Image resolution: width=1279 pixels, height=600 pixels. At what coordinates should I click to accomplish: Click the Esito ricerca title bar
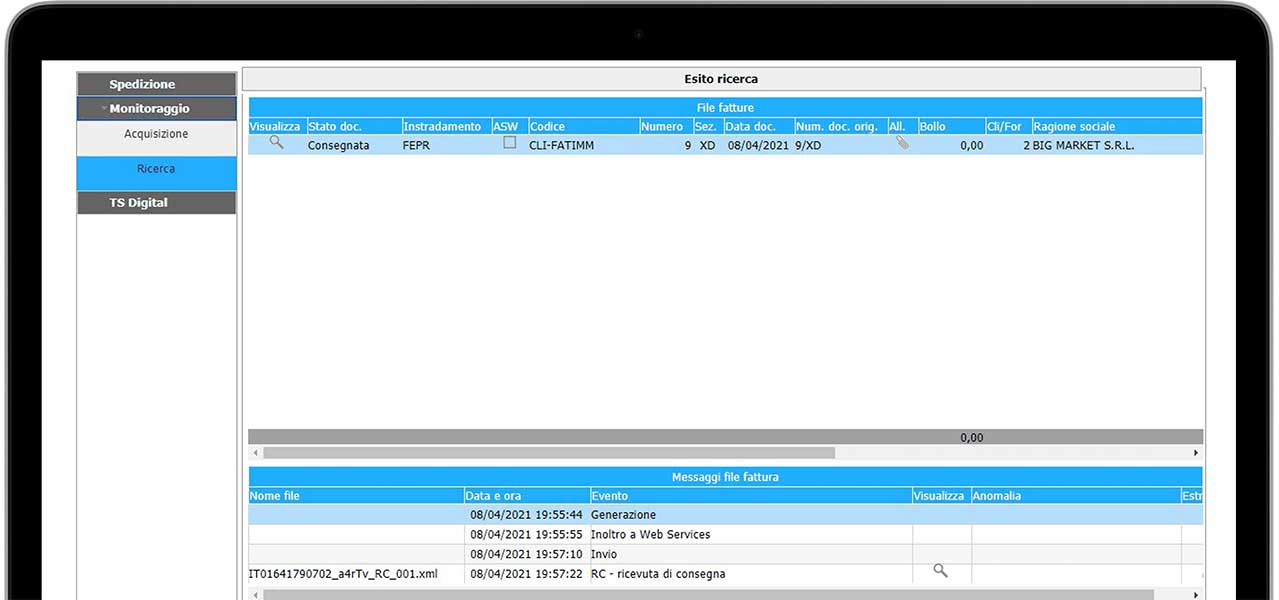click(x=721, y=79)
